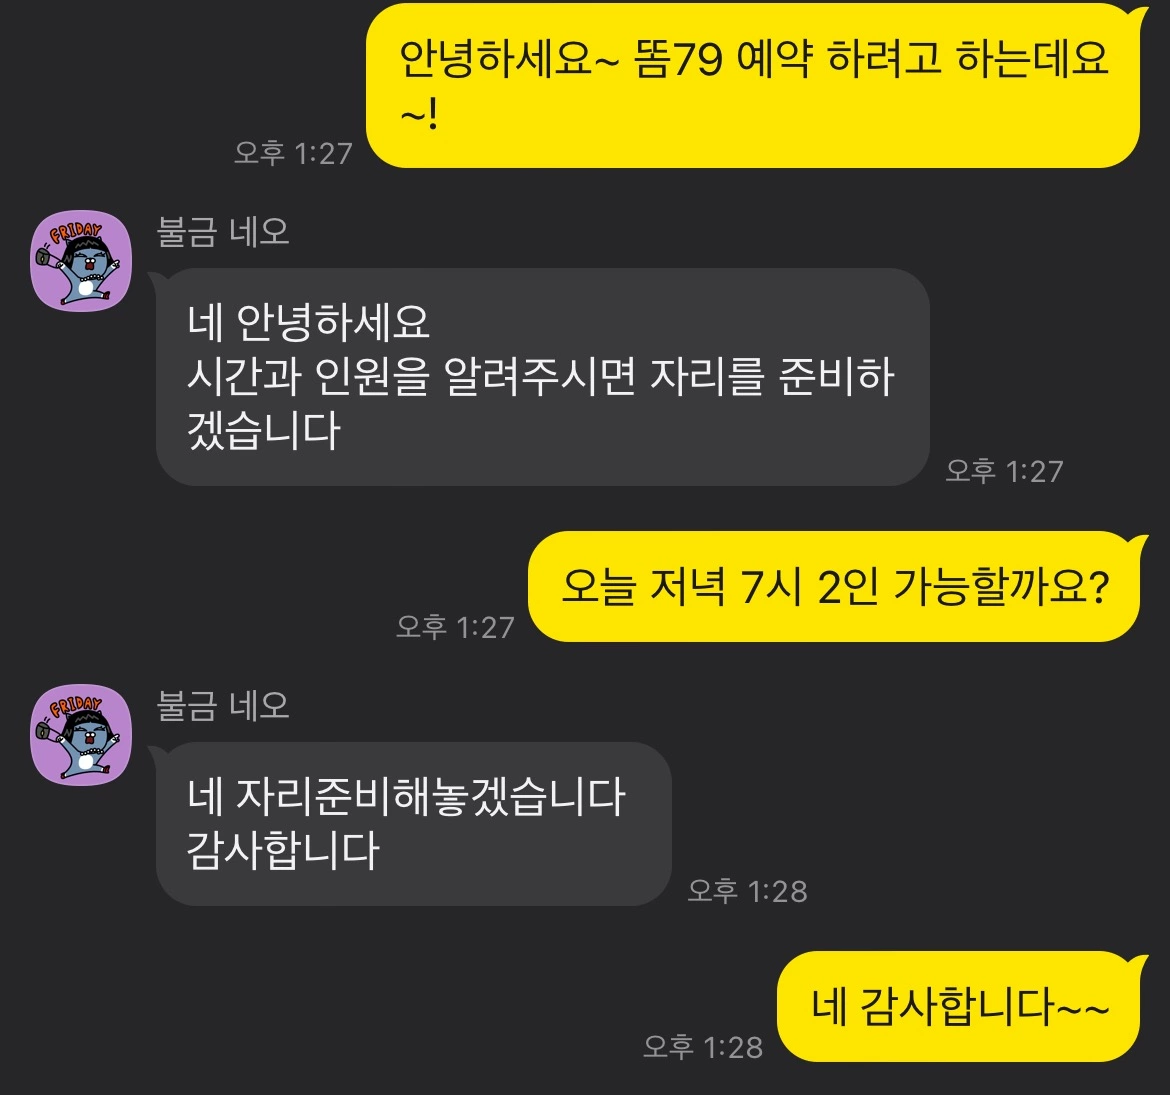Select the gray 시간과 인원을 알려주시면 message bubble

pos(540,377)
